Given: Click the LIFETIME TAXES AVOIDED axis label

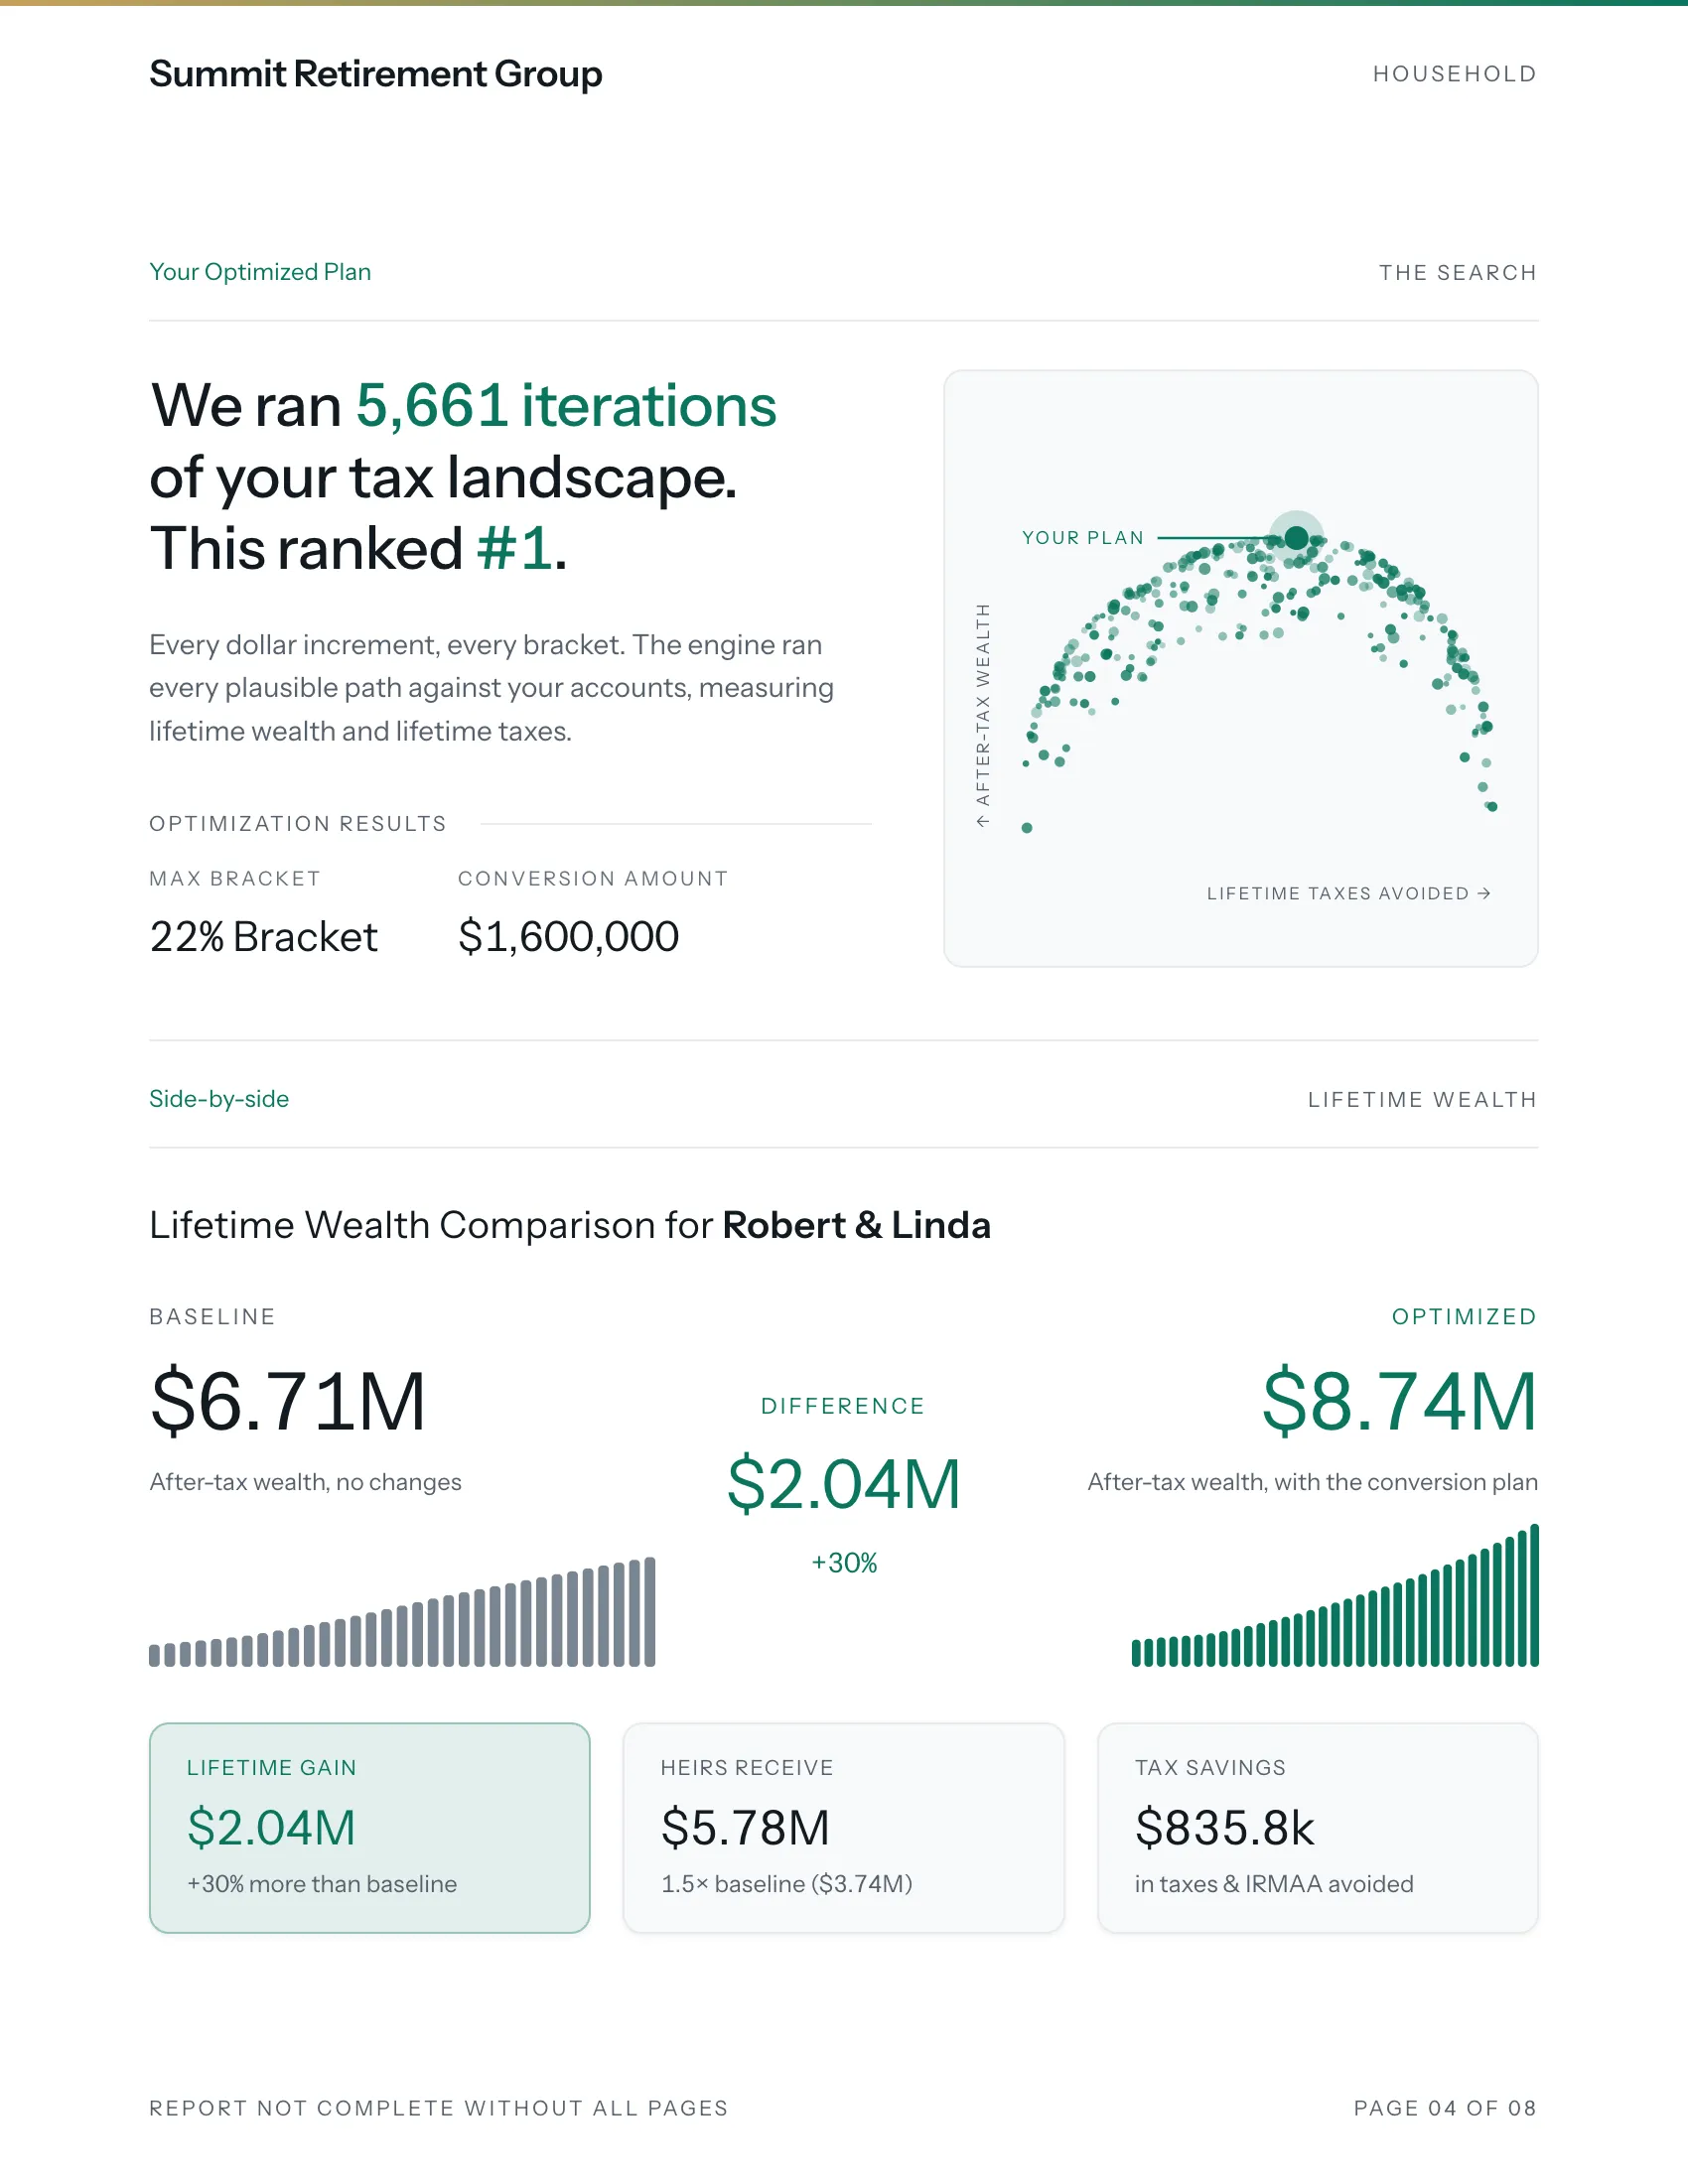Looking at the screenshot, I should pyautogui.click(x=1348, y=894).
